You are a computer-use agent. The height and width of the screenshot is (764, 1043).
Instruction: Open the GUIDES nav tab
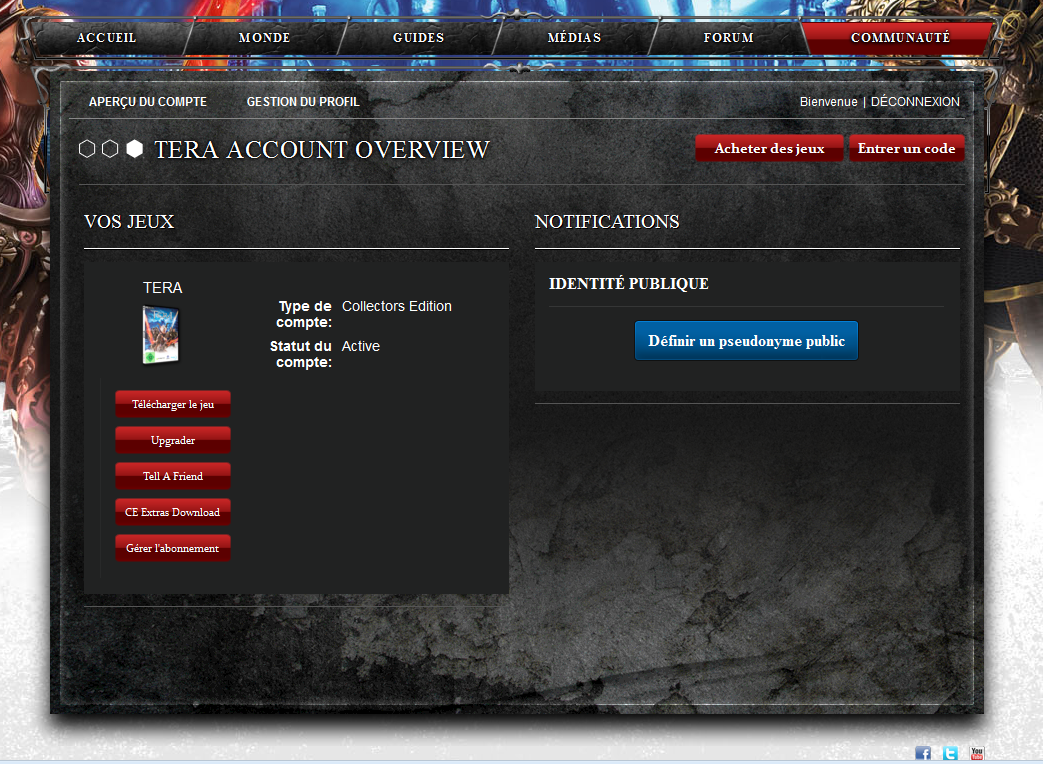pos(418,38)
